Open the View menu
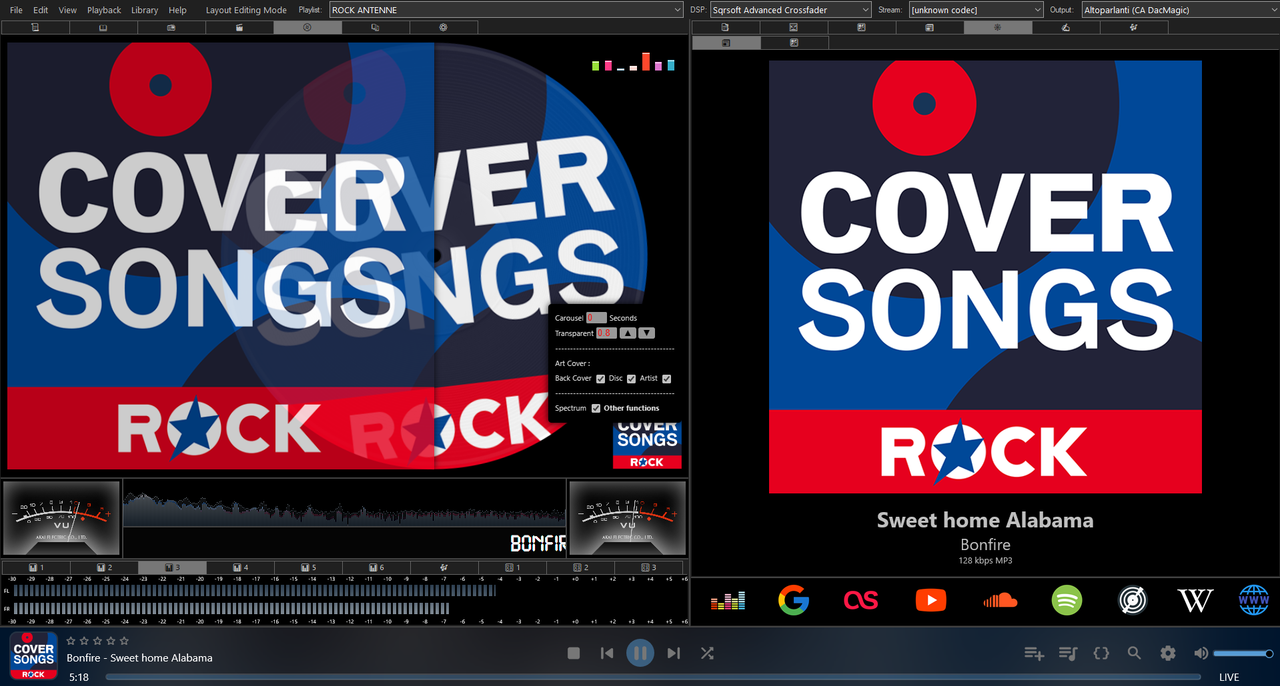1280x686 pixels. [x=68, y=10]
